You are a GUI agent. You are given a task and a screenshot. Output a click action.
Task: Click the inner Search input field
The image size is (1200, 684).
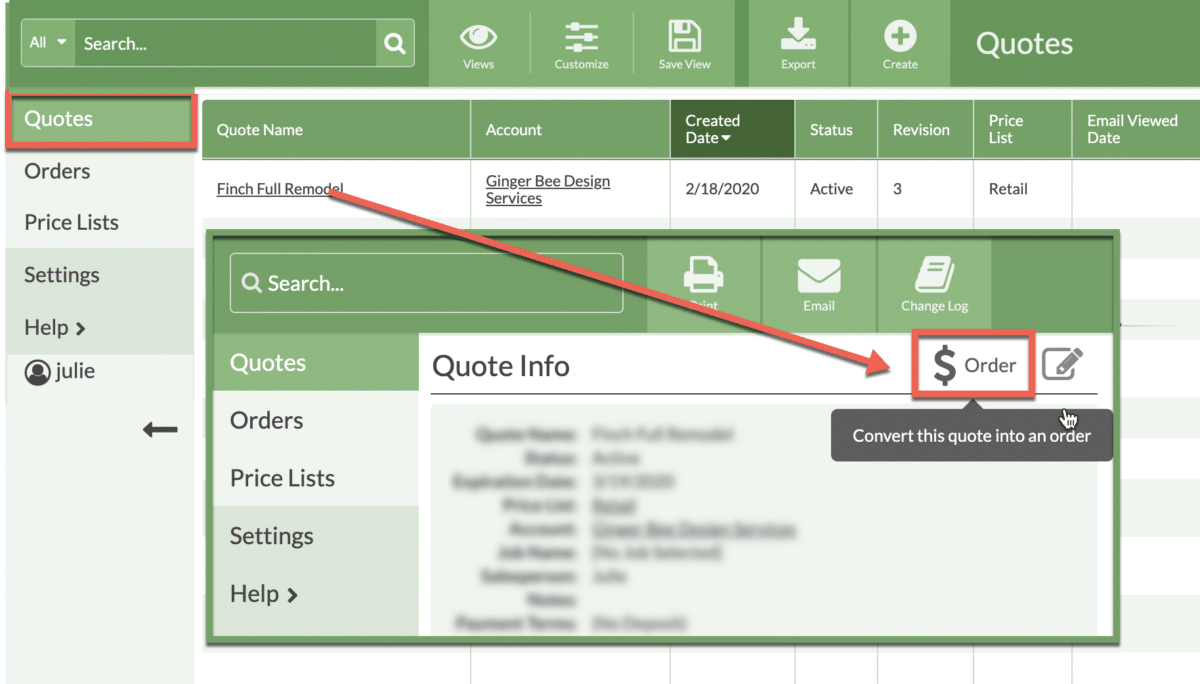(427, 283)
